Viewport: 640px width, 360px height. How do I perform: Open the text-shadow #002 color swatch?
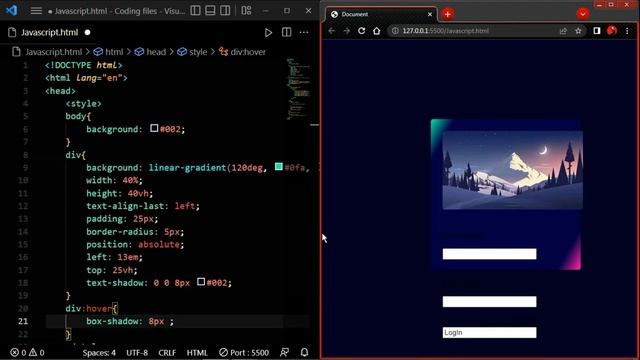pos(201,282)
